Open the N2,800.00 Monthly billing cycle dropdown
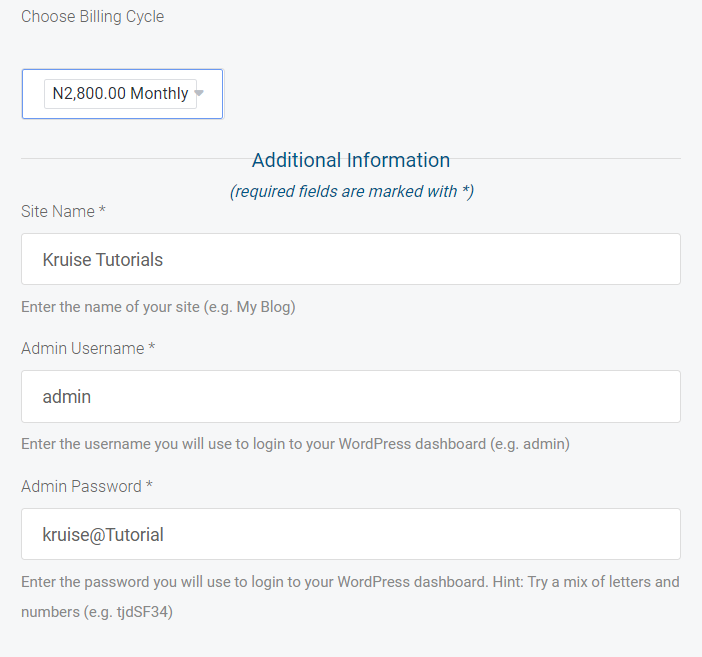702x657 pixels. tap(120, 94)
